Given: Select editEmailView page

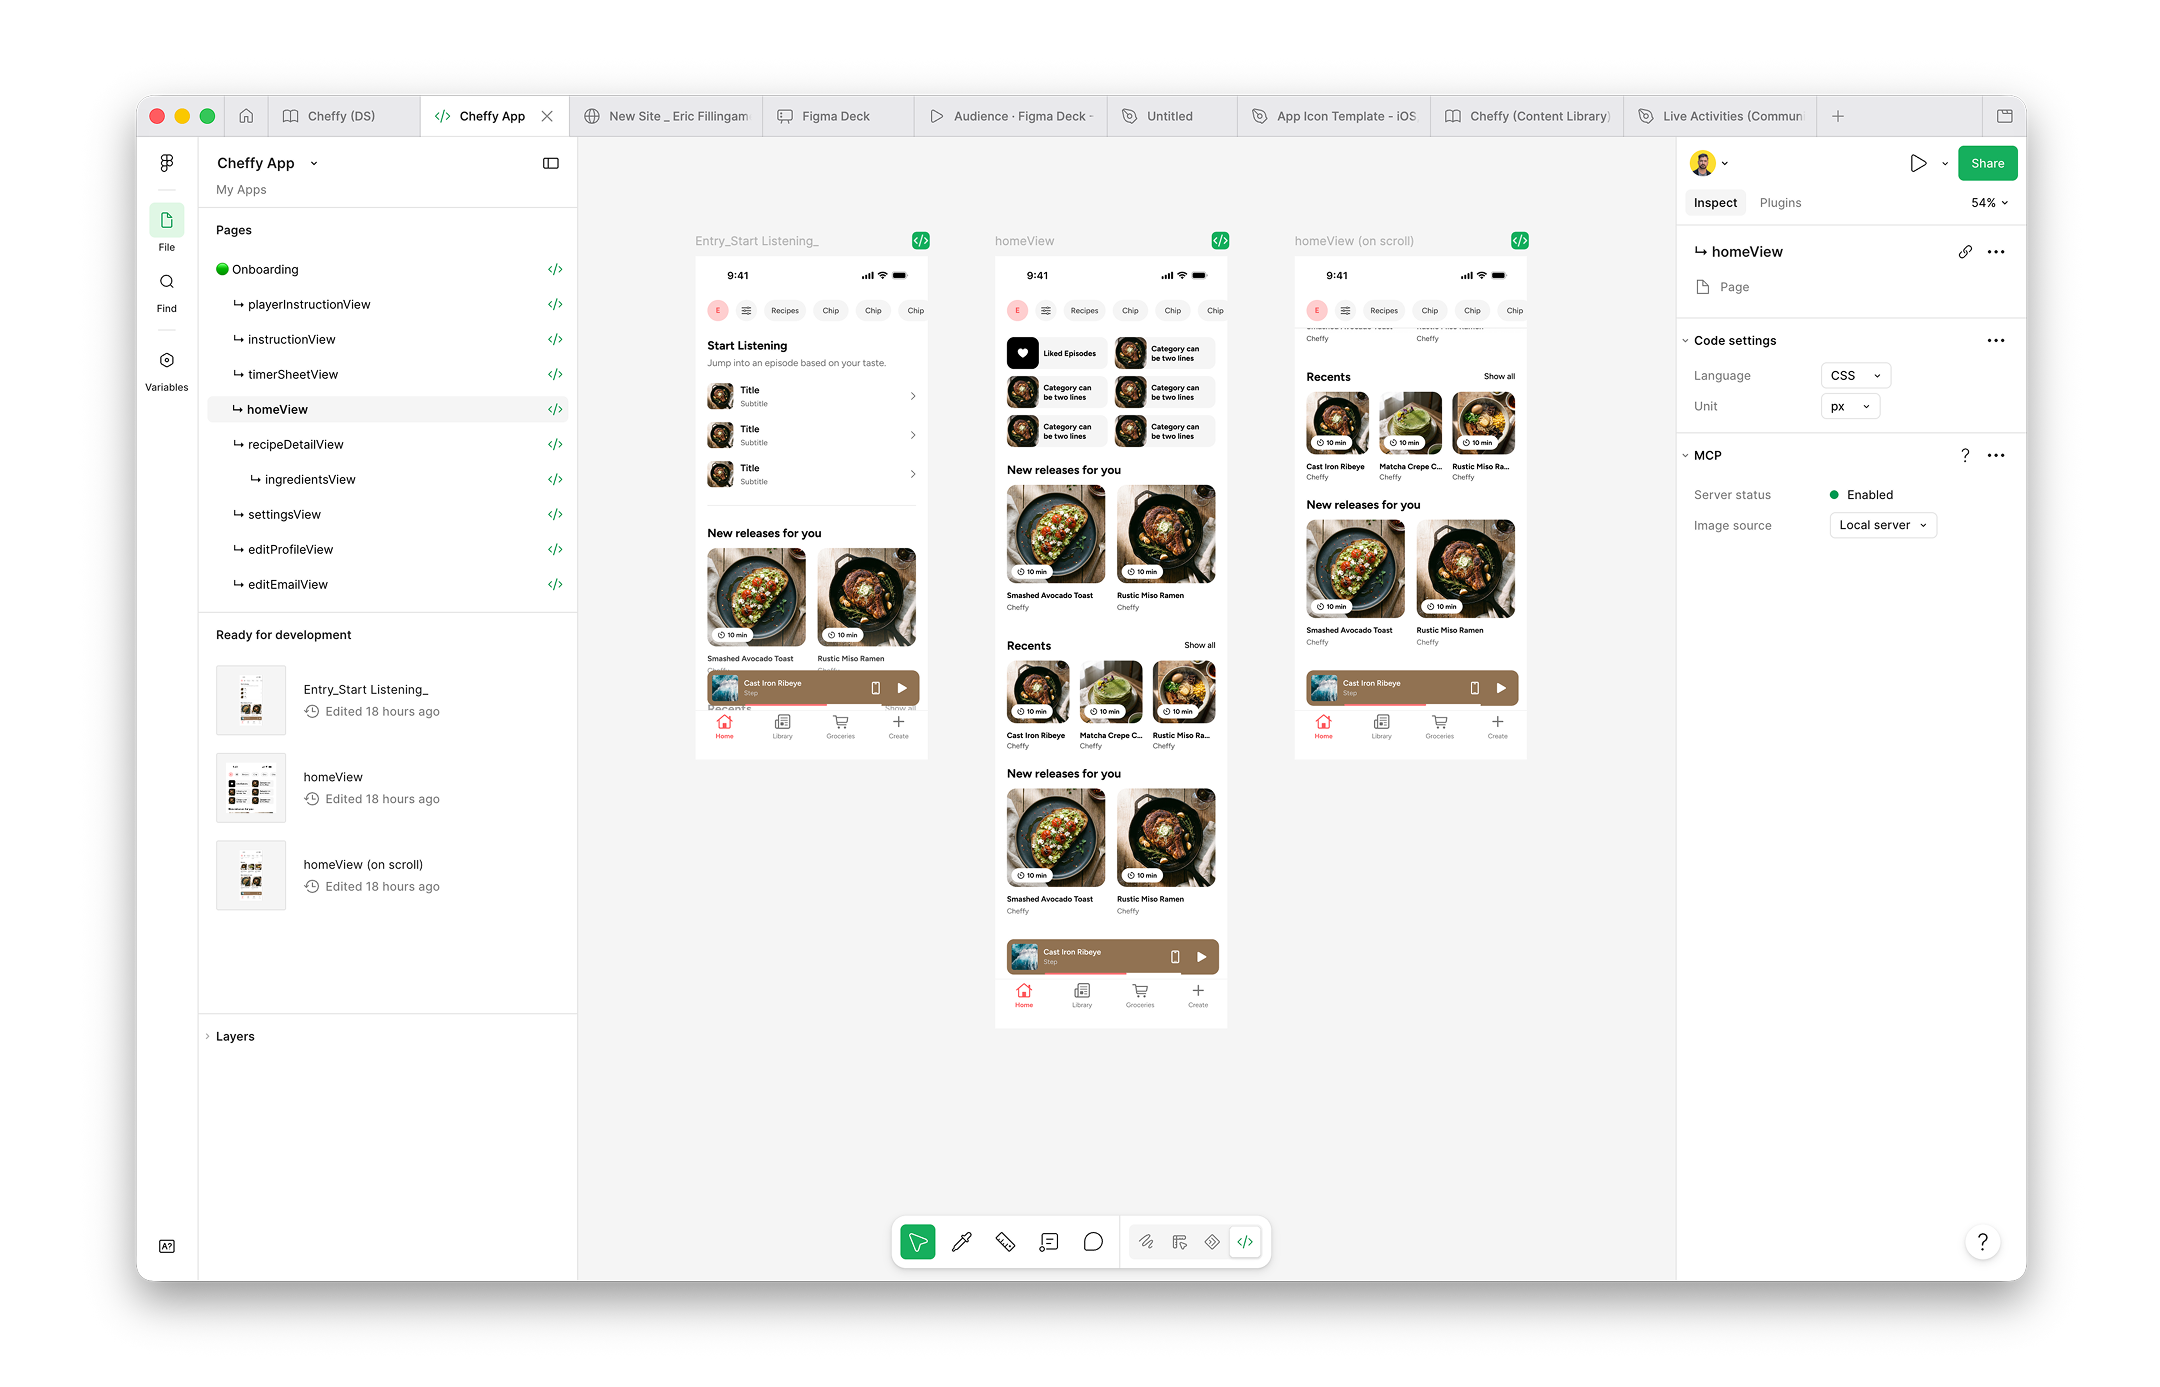Looking at the screenshot, I should point(388,584).
